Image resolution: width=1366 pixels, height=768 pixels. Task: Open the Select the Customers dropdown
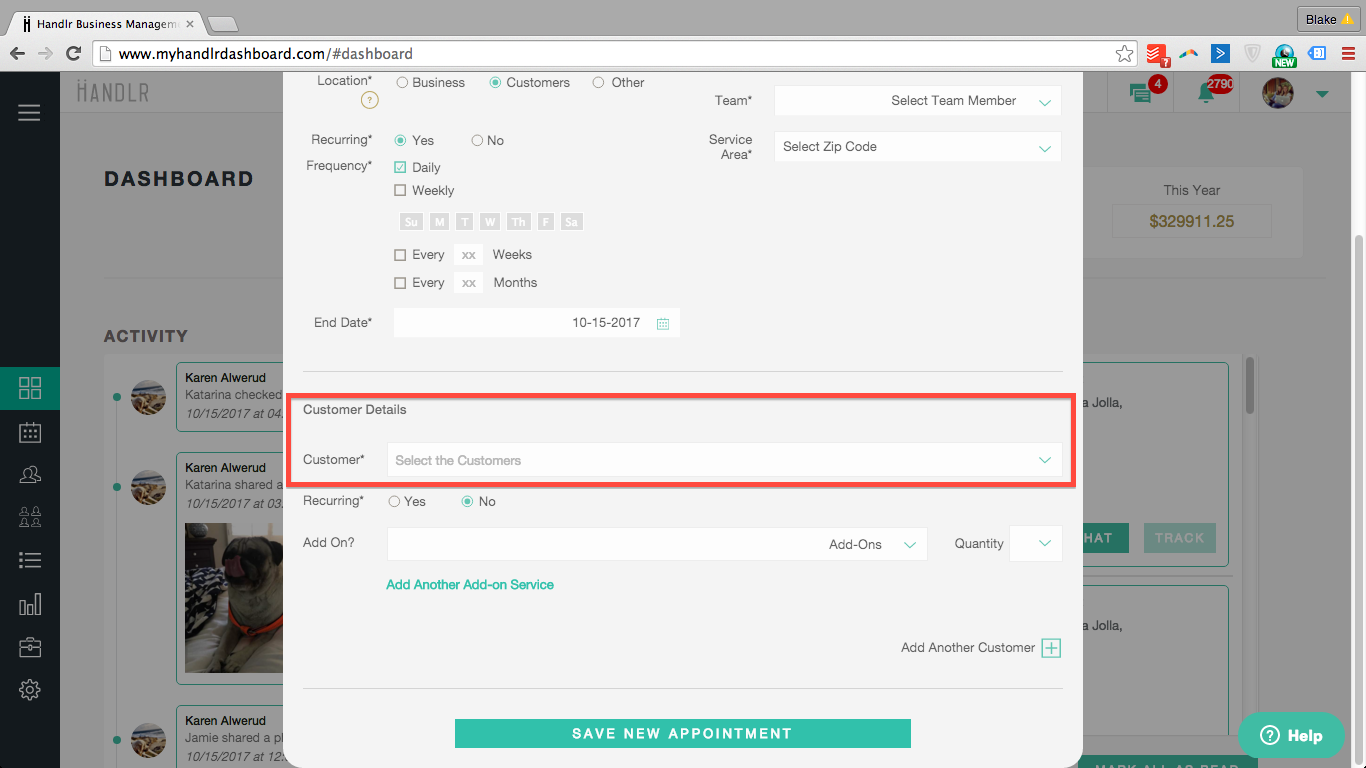click(724, 461)
